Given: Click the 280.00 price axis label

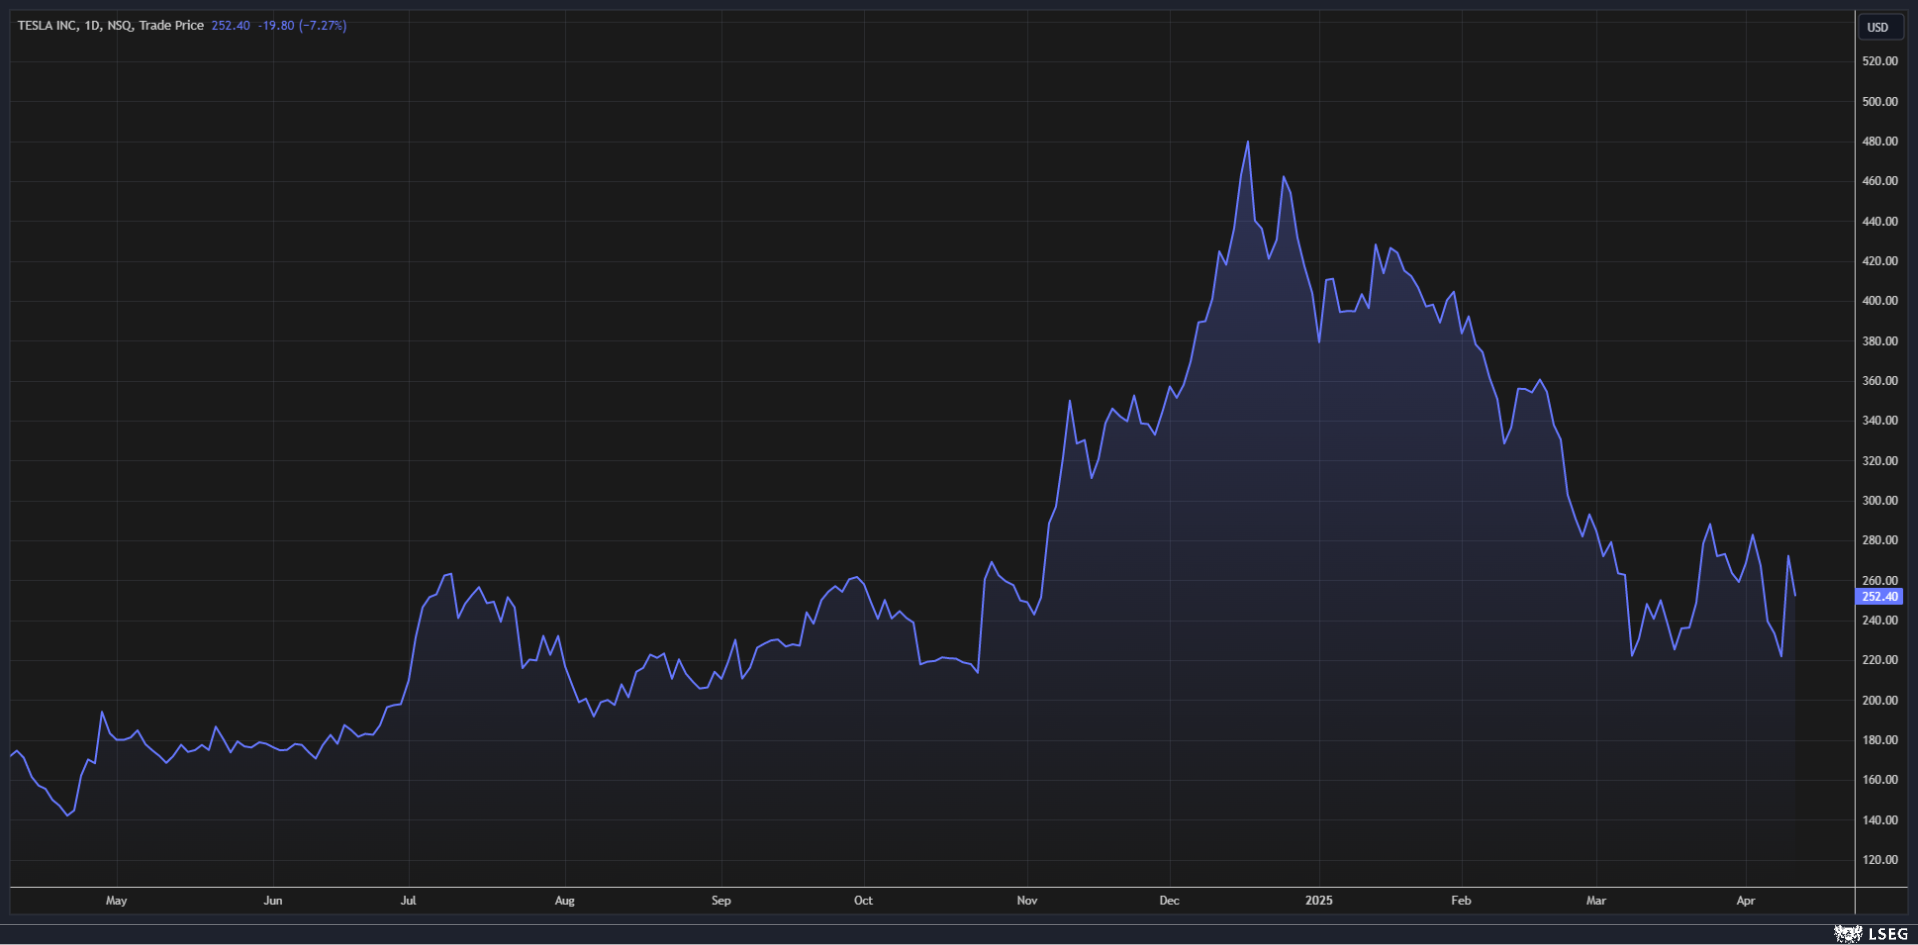Looking at the screenshot, I should 1880,540.
